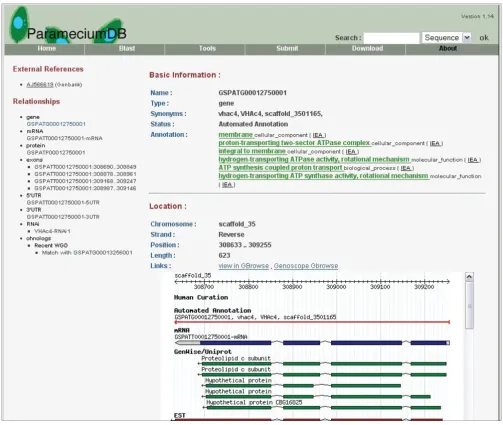This screenshot has height=425, width=503.
Task: Click the ParameciumDB logo
Action: point(68,26)
